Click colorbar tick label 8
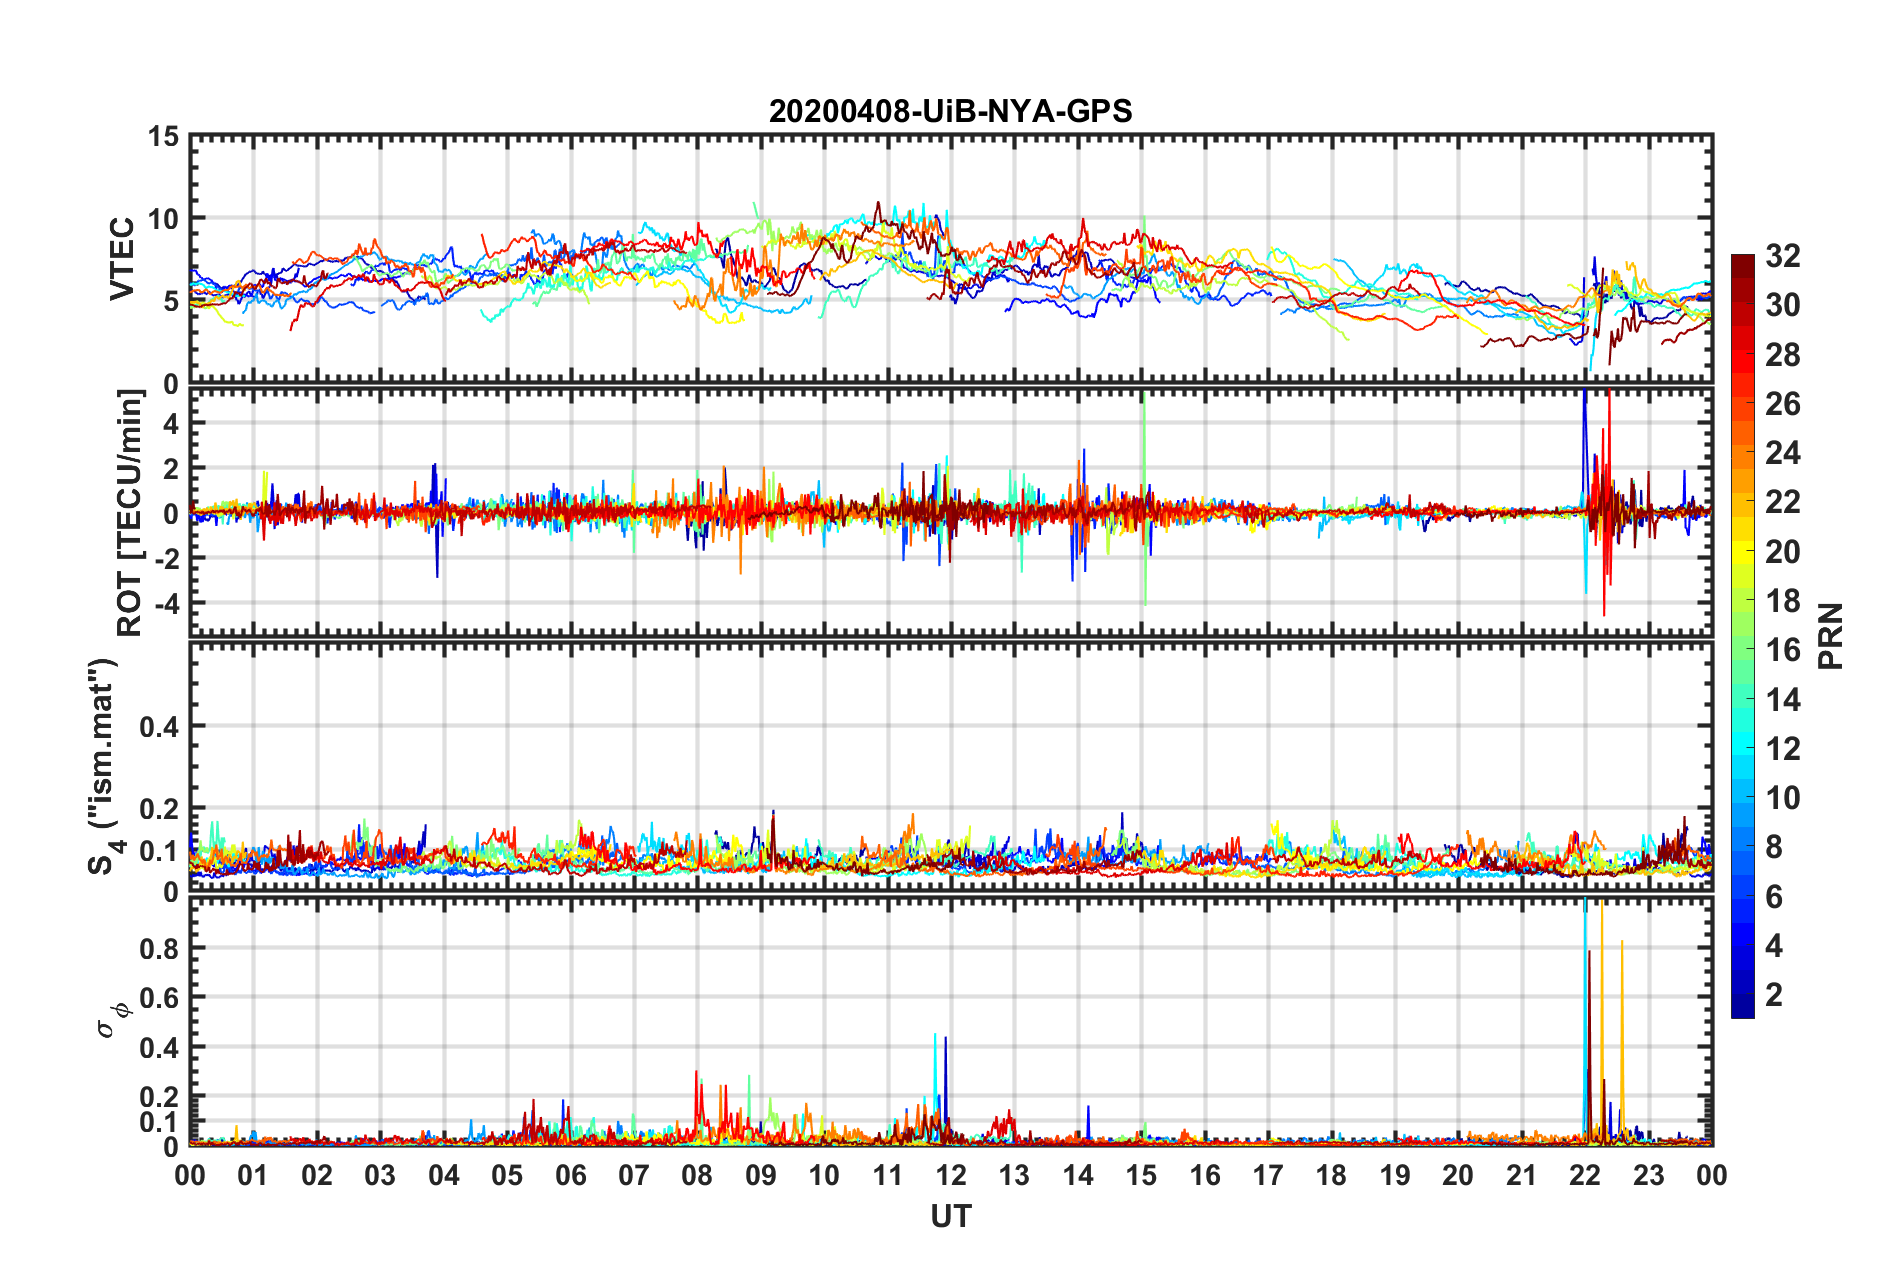 pyautogui.click(x=1773, y=847)
